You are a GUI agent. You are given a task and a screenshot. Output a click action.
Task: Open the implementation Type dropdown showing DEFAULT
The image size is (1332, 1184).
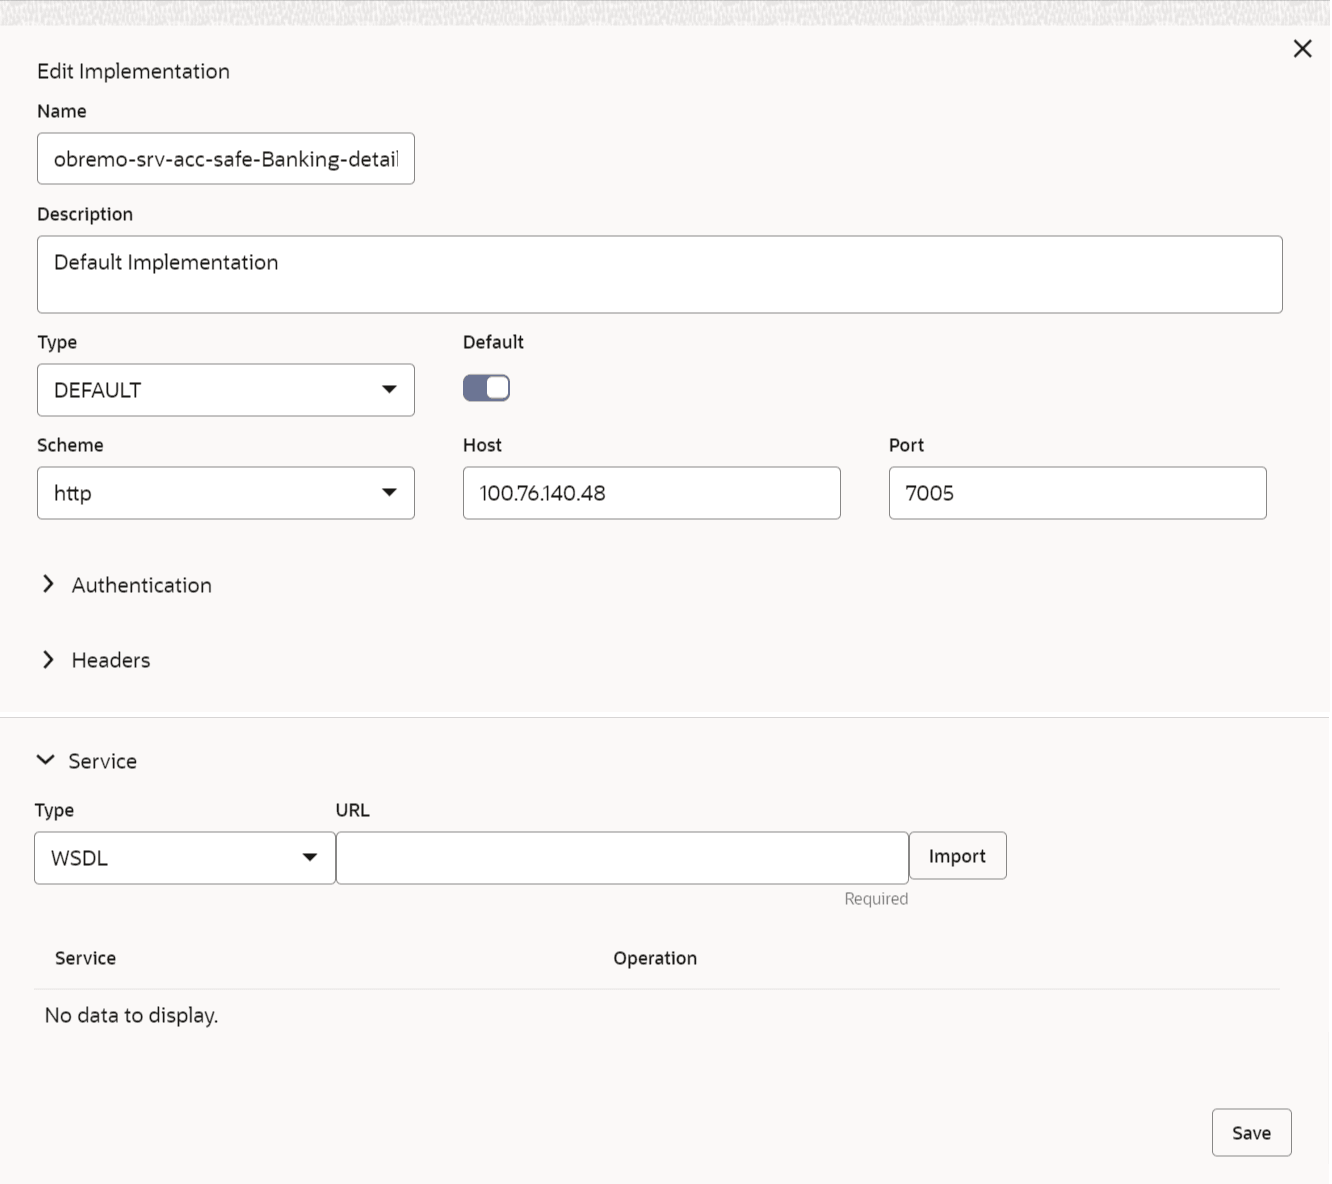click(226, 390)
